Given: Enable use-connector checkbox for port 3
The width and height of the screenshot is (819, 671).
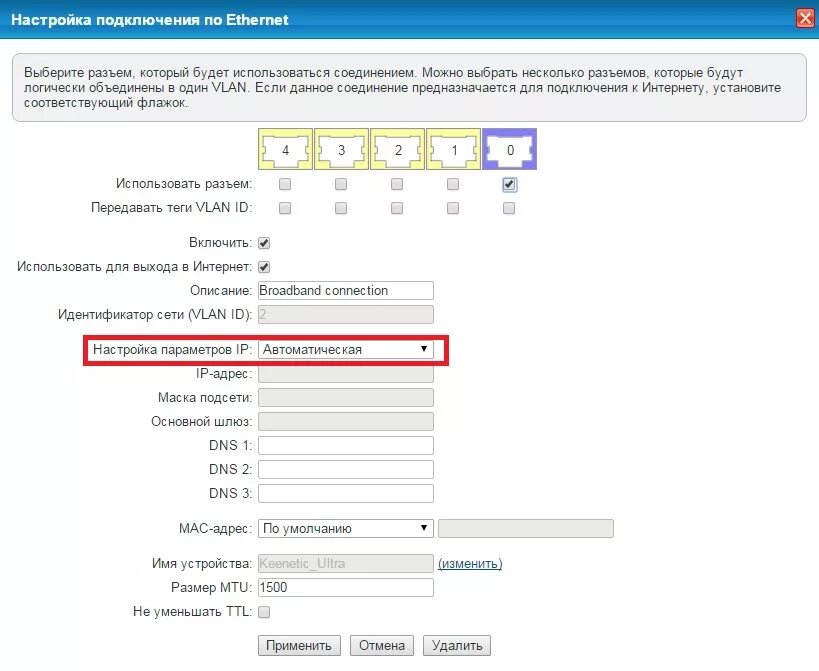Looking at the screenshot, I should [341, 184].
